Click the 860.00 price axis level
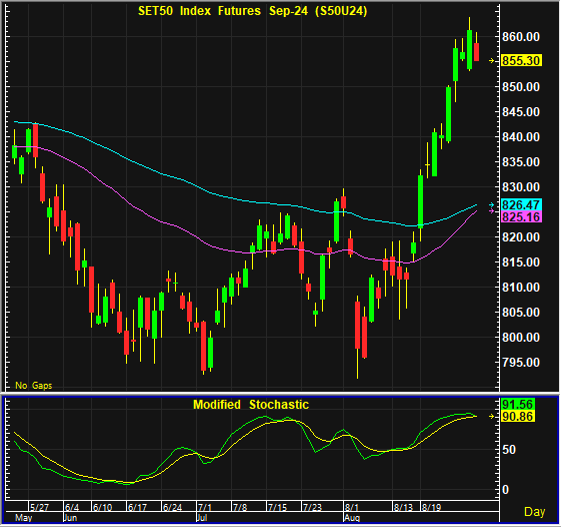Viewport: 561px width, 527px height. 521,36
